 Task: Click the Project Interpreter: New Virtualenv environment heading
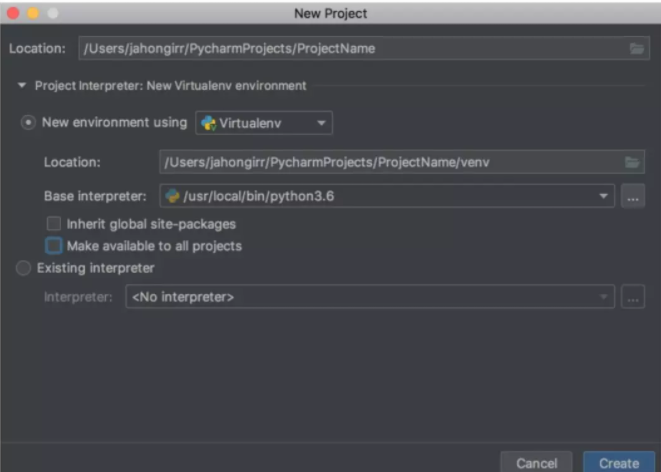coord(171,86)
